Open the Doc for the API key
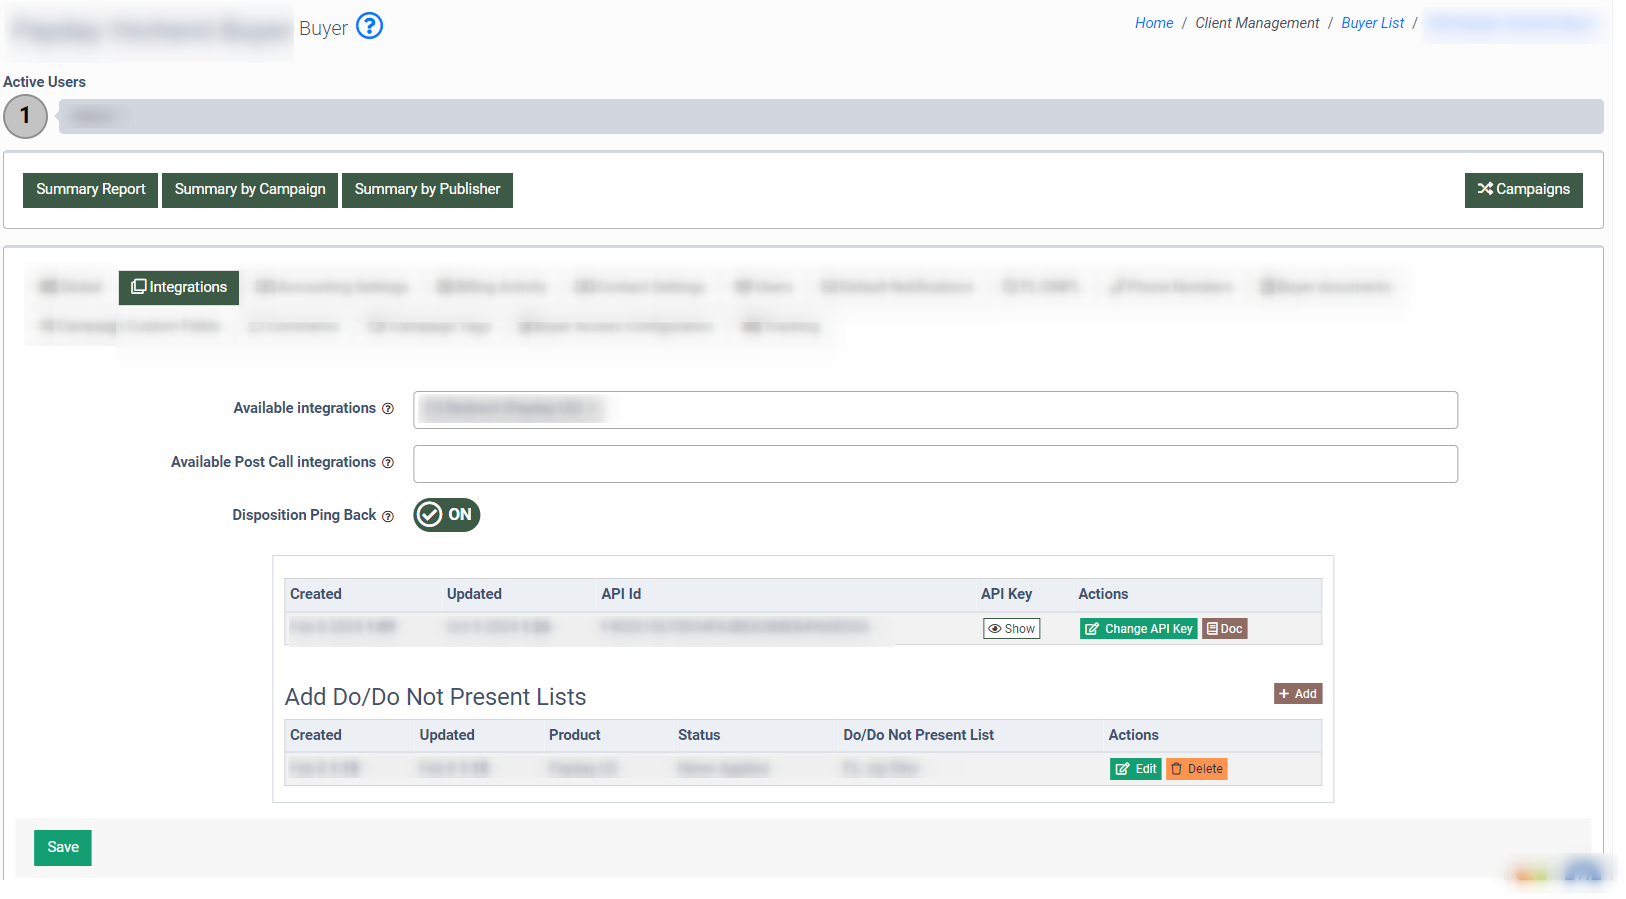 click(1224, 629)
